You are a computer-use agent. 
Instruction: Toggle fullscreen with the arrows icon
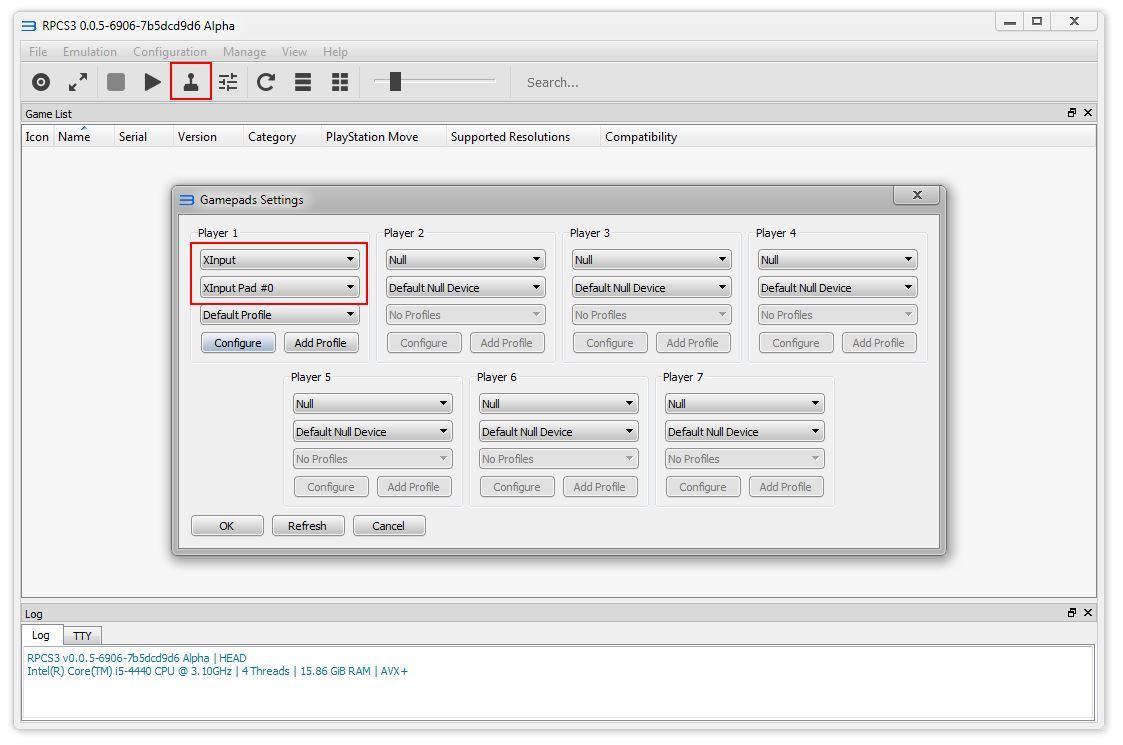(78, 82)
